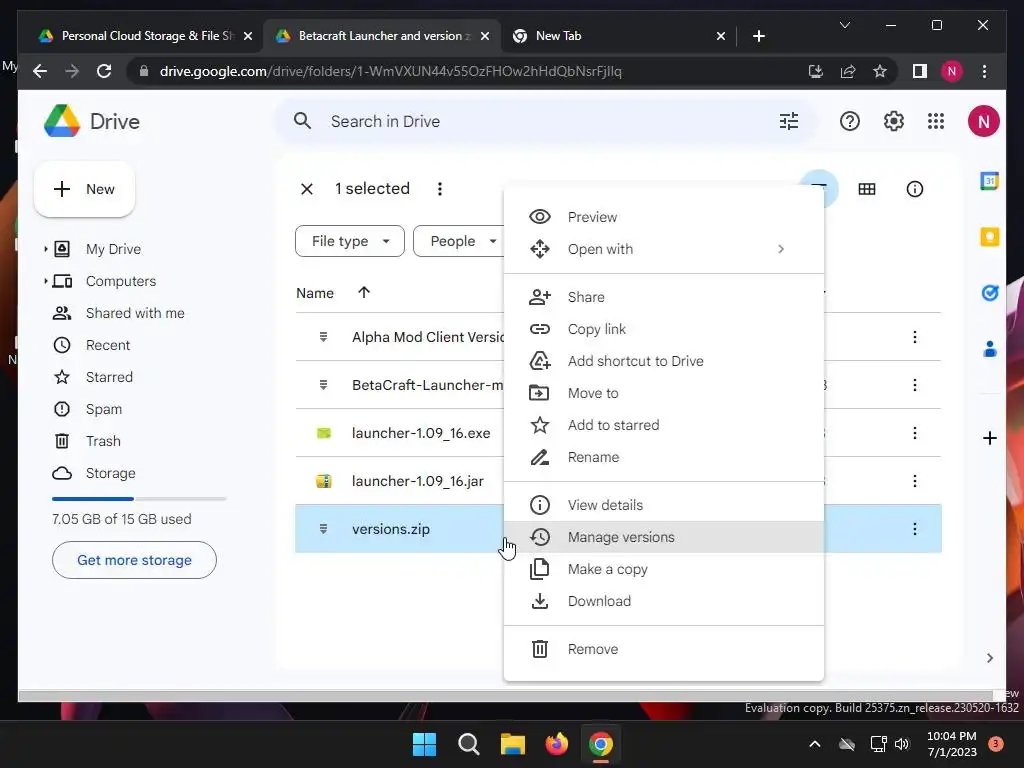Image resolution: width=1024 pixels, height=768 pixels.
Task: Open advanced search options filter icon
Action: point(789,121)
